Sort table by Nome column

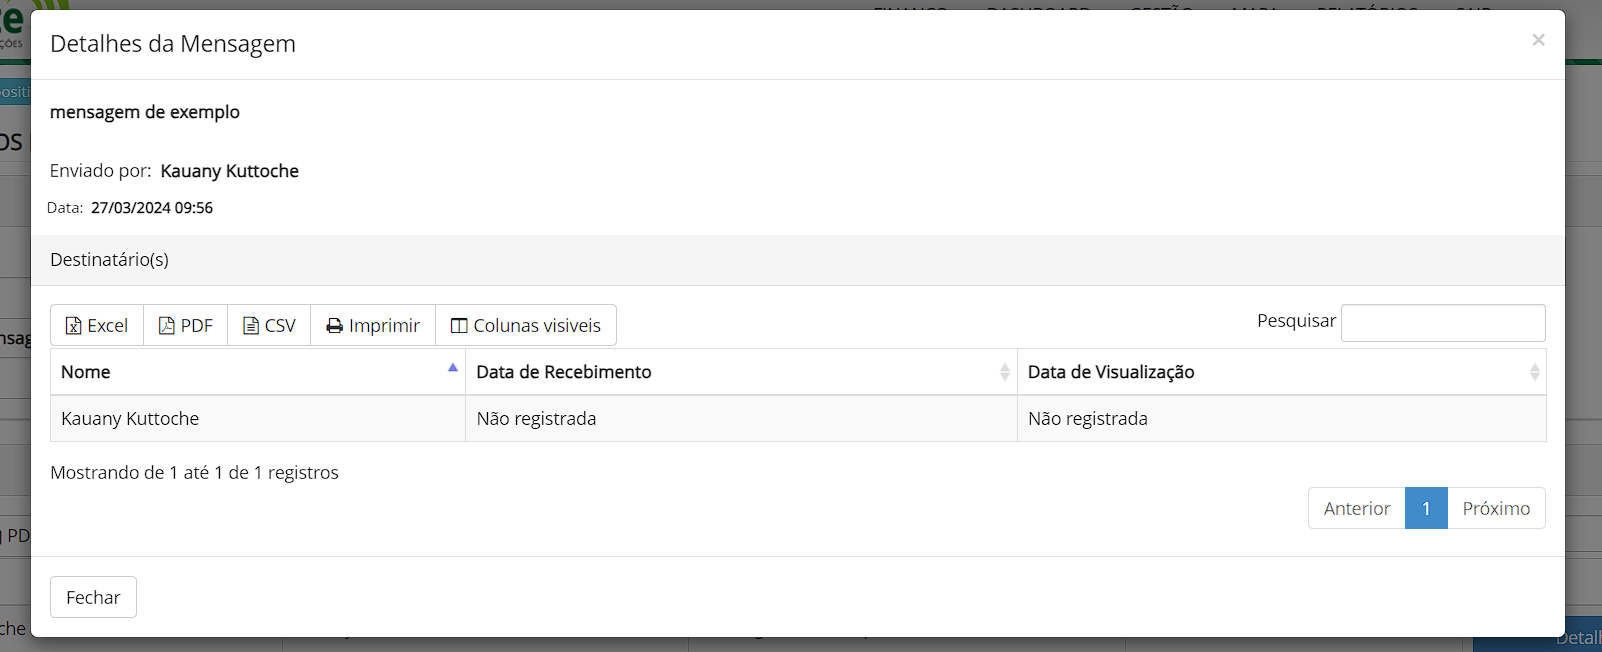click(x=86, y=372)
